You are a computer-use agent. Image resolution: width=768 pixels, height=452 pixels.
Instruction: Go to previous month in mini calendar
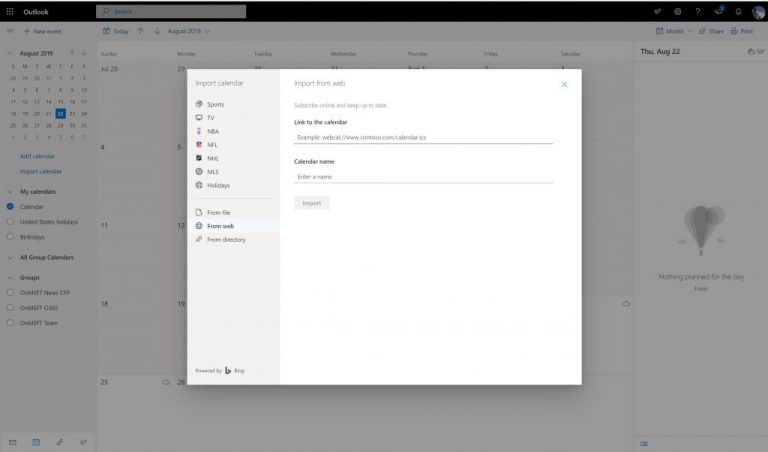pos(72,53)
